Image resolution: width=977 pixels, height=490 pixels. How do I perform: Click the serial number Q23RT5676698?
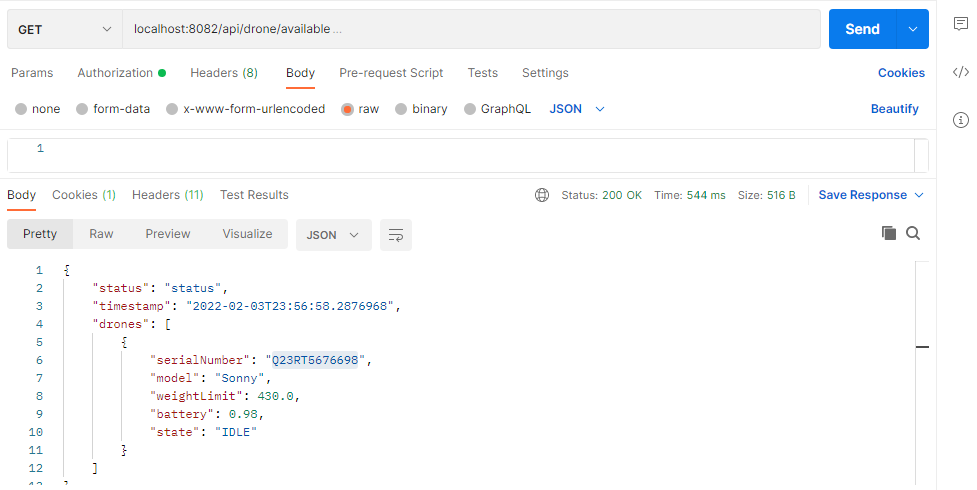(315, 360)
